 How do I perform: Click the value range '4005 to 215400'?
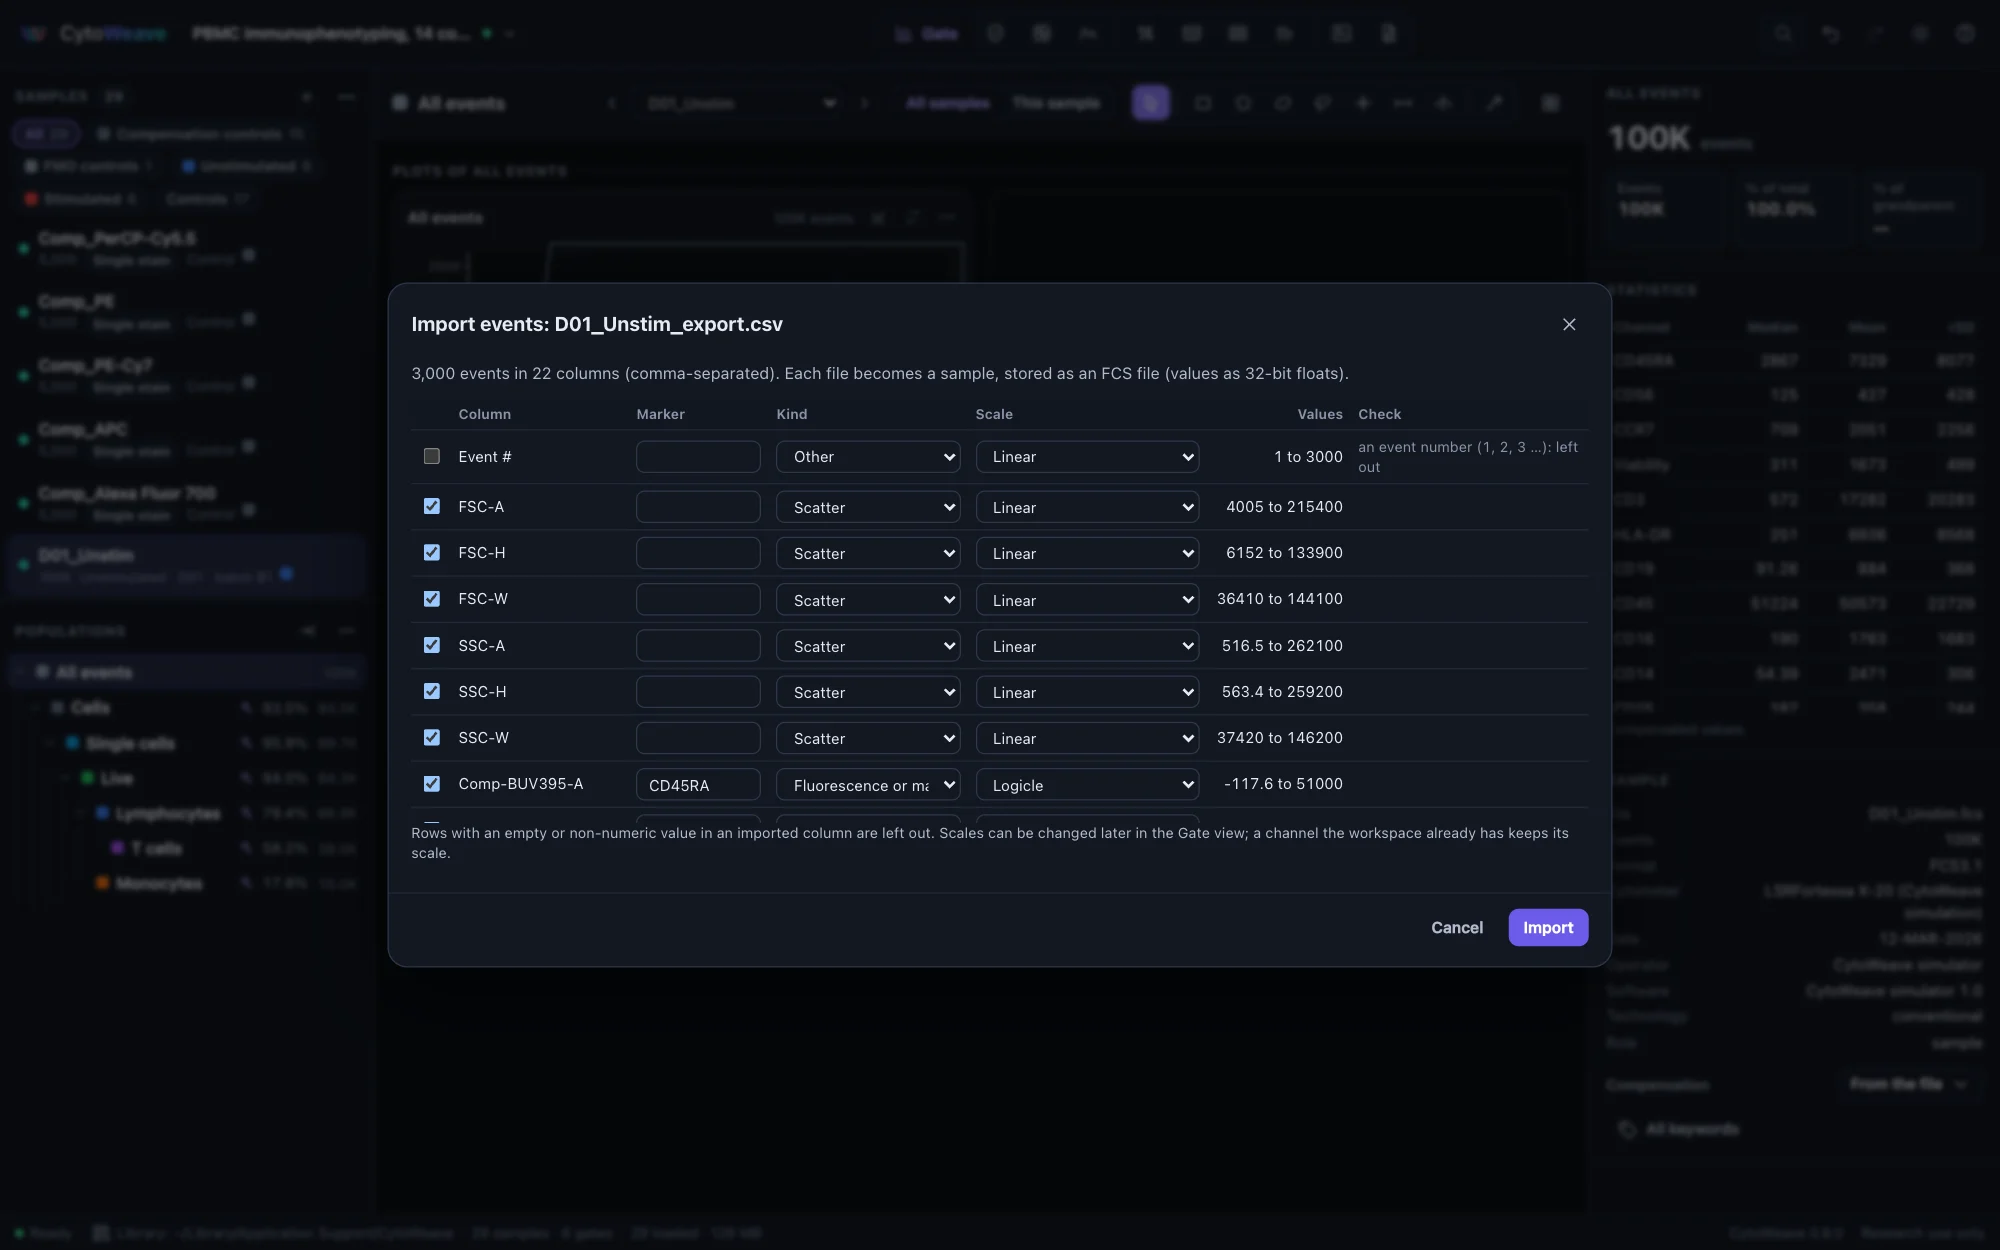(1284, 506)
